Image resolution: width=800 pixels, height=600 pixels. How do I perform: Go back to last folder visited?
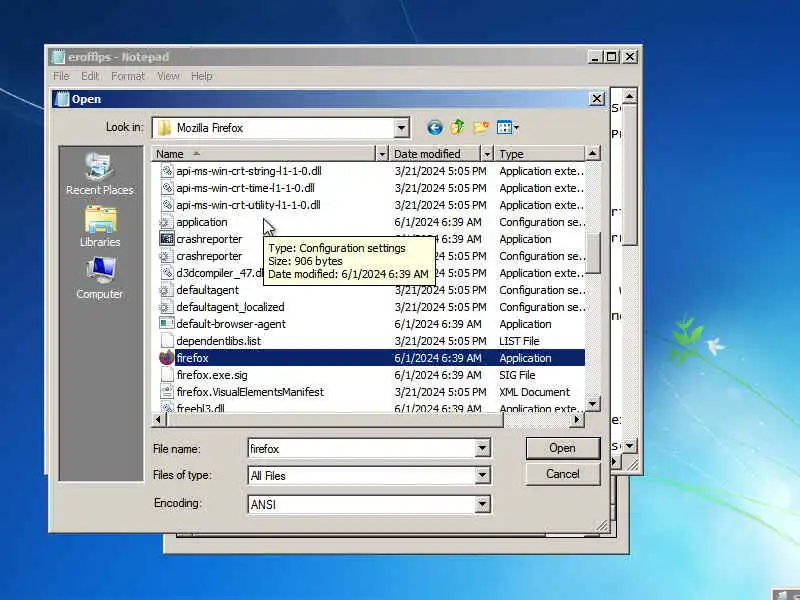click(435, 128)
